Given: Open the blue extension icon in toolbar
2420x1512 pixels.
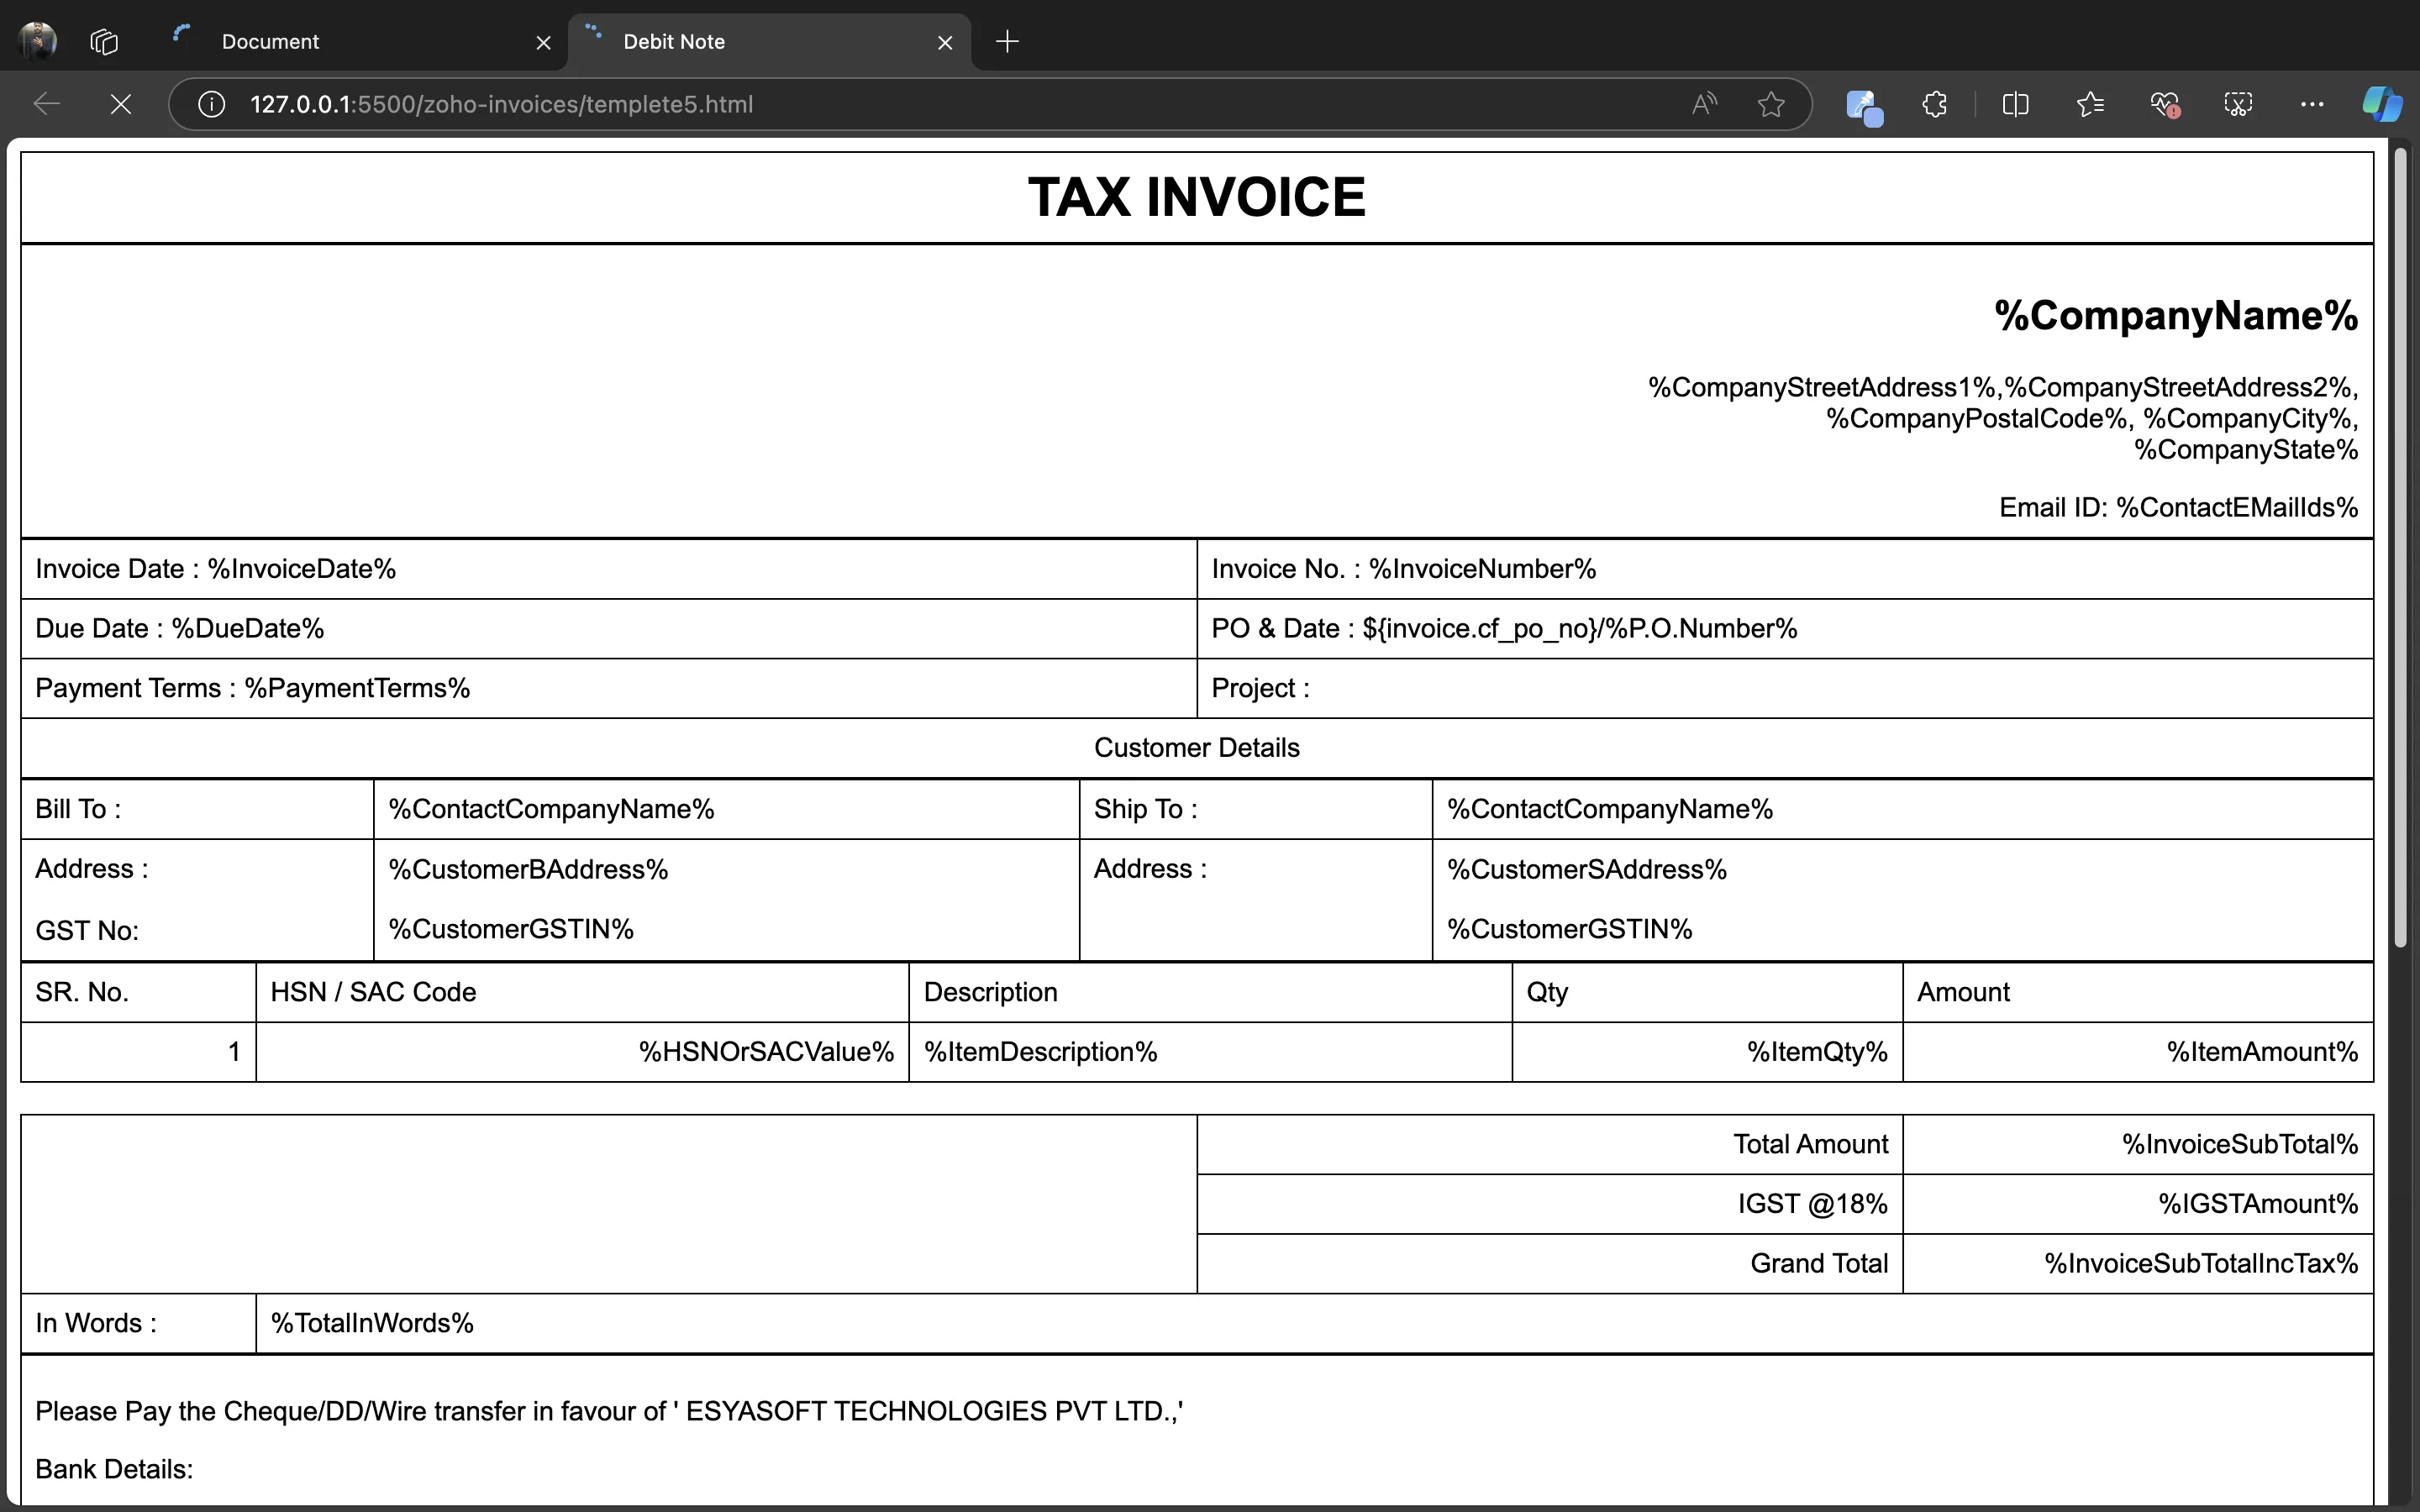Looking at the screenshot, I should click(1863, 105).
